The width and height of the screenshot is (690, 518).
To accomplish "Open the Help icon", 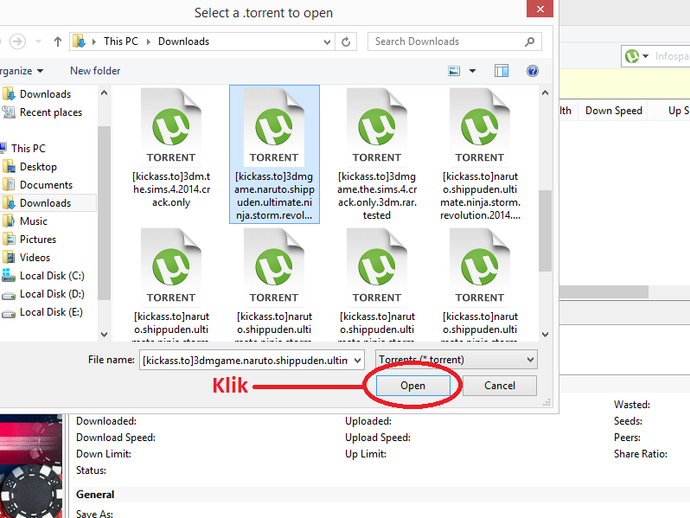I will point(532,71).
